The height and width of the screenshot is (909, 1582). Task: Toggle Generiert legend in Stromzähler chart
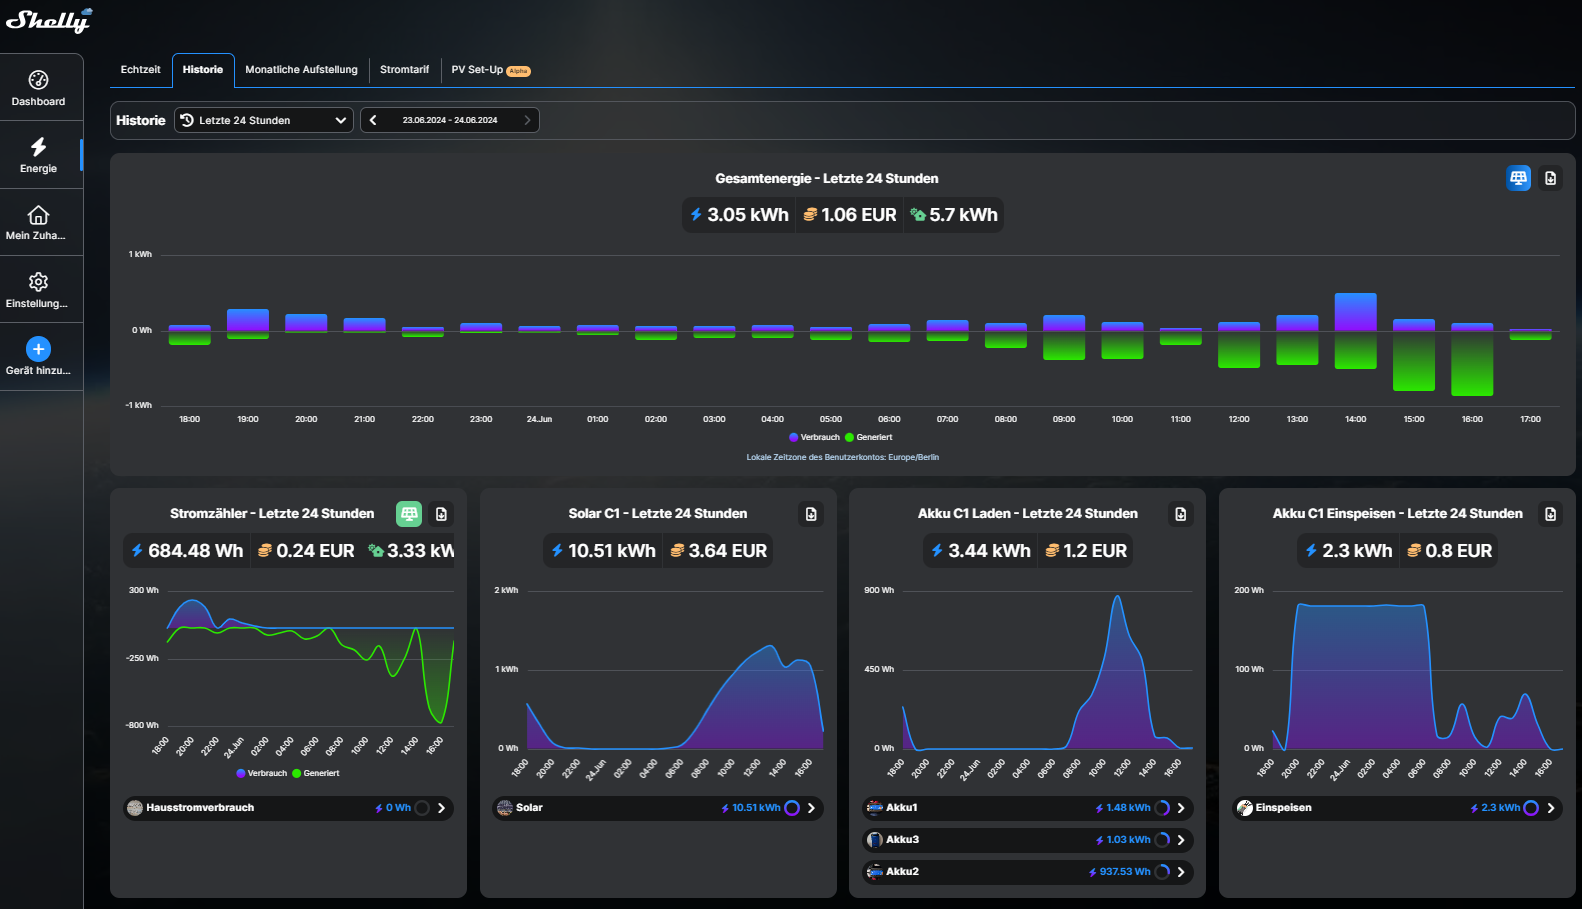[316, 773]
